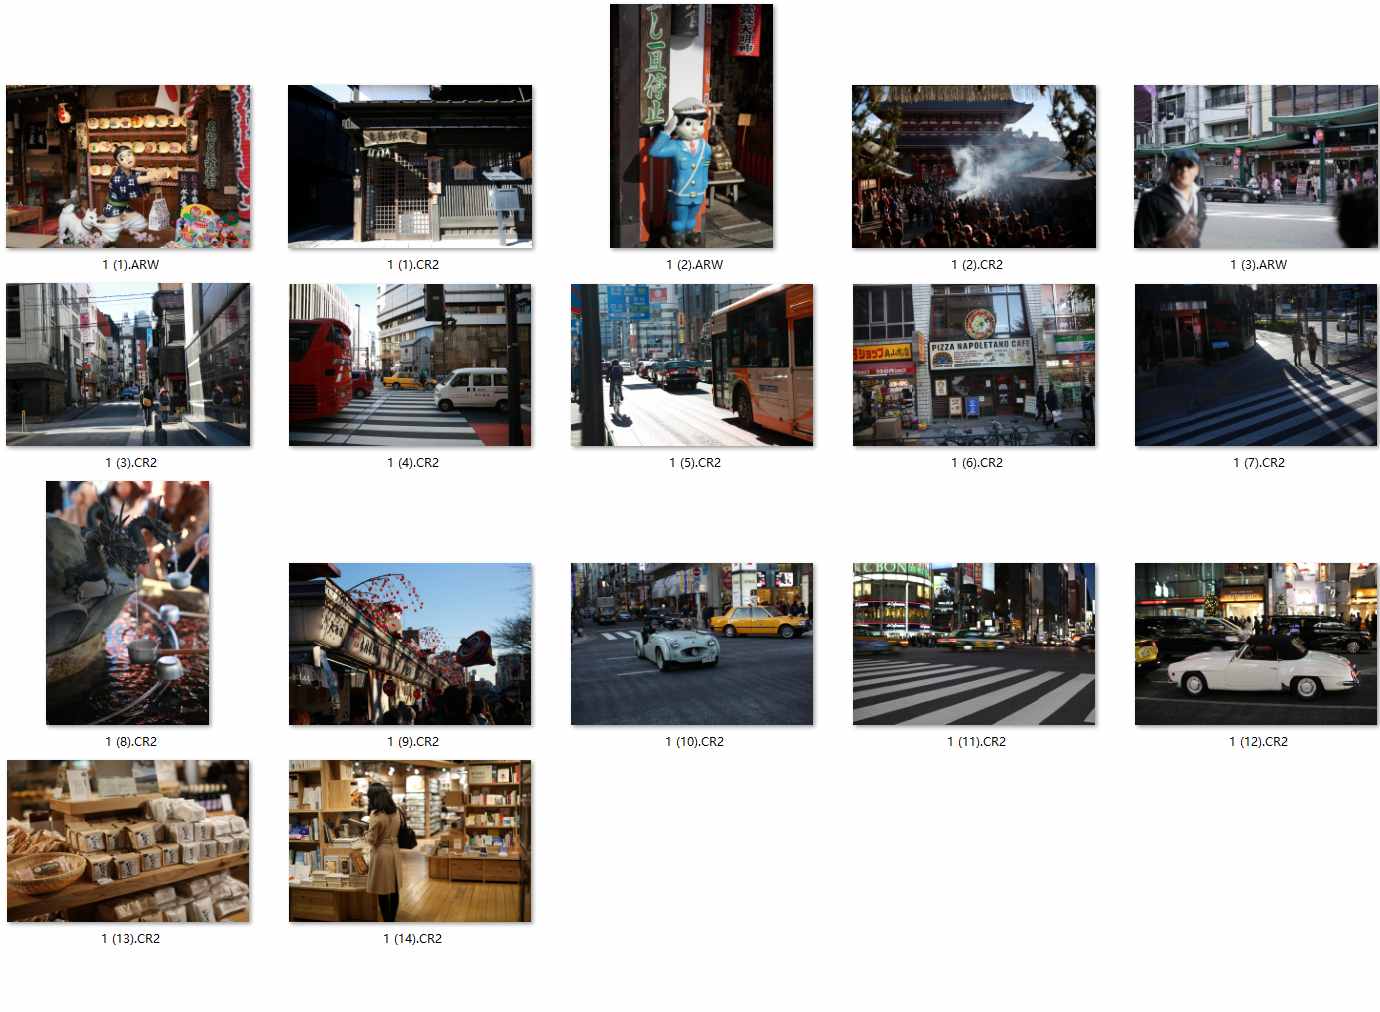Select the 1 (5).CR2 orange bus thumbnail
Viewport: 1380px width, 1012px height.
pos(692,365)
